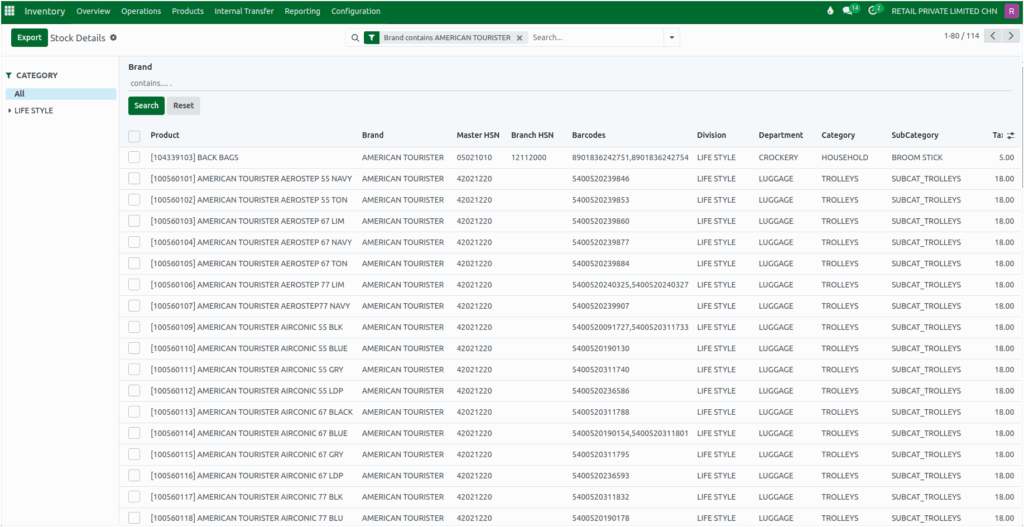Click the magnifier search icon
This screenshot has width=1024, height=527.
(355, 38)
